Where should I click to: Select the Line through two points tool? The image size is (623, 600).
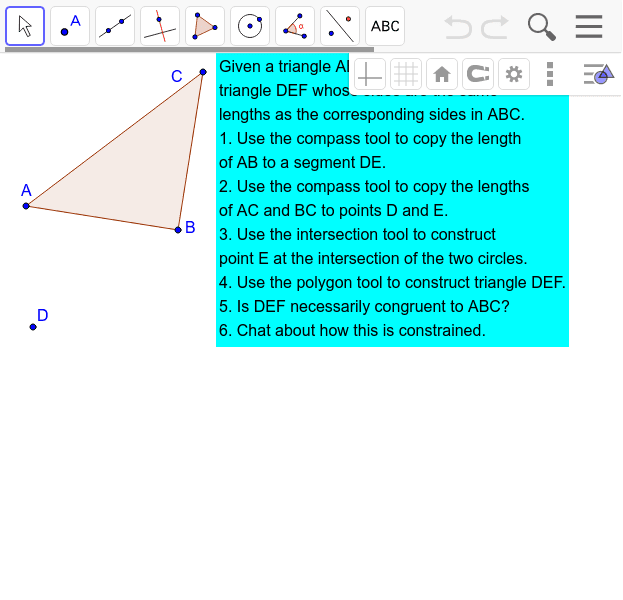click(x=115, y=26)
